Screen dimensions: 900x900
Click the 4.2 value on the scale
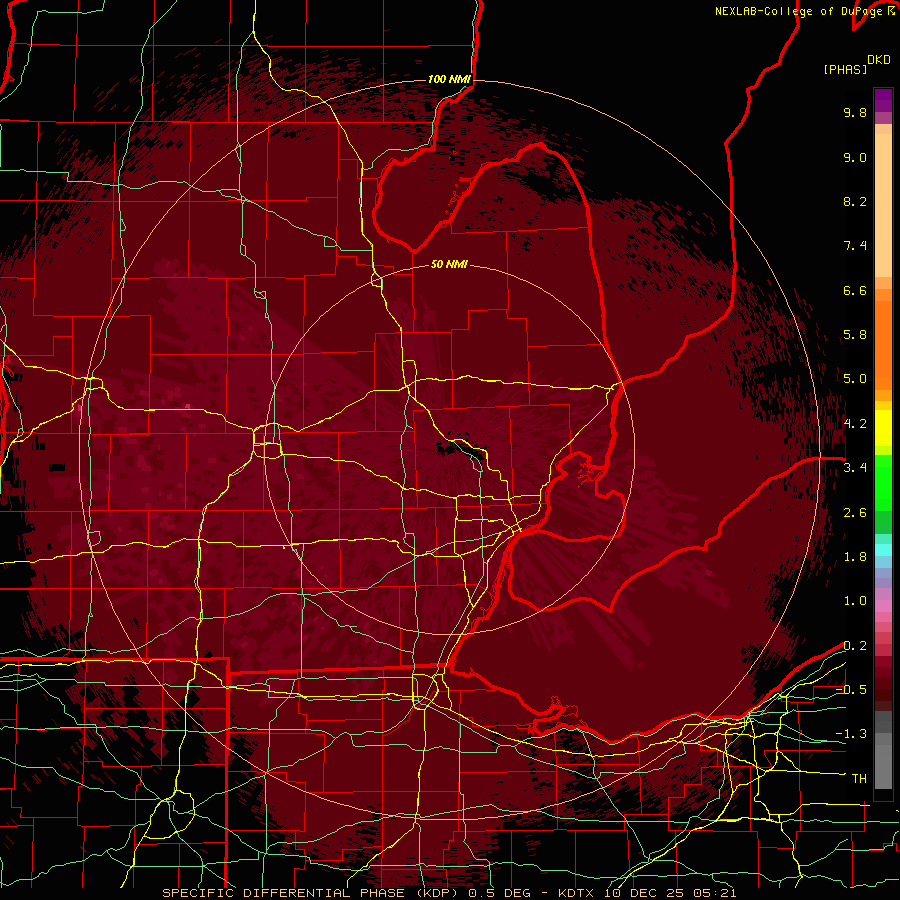point(855,424)
